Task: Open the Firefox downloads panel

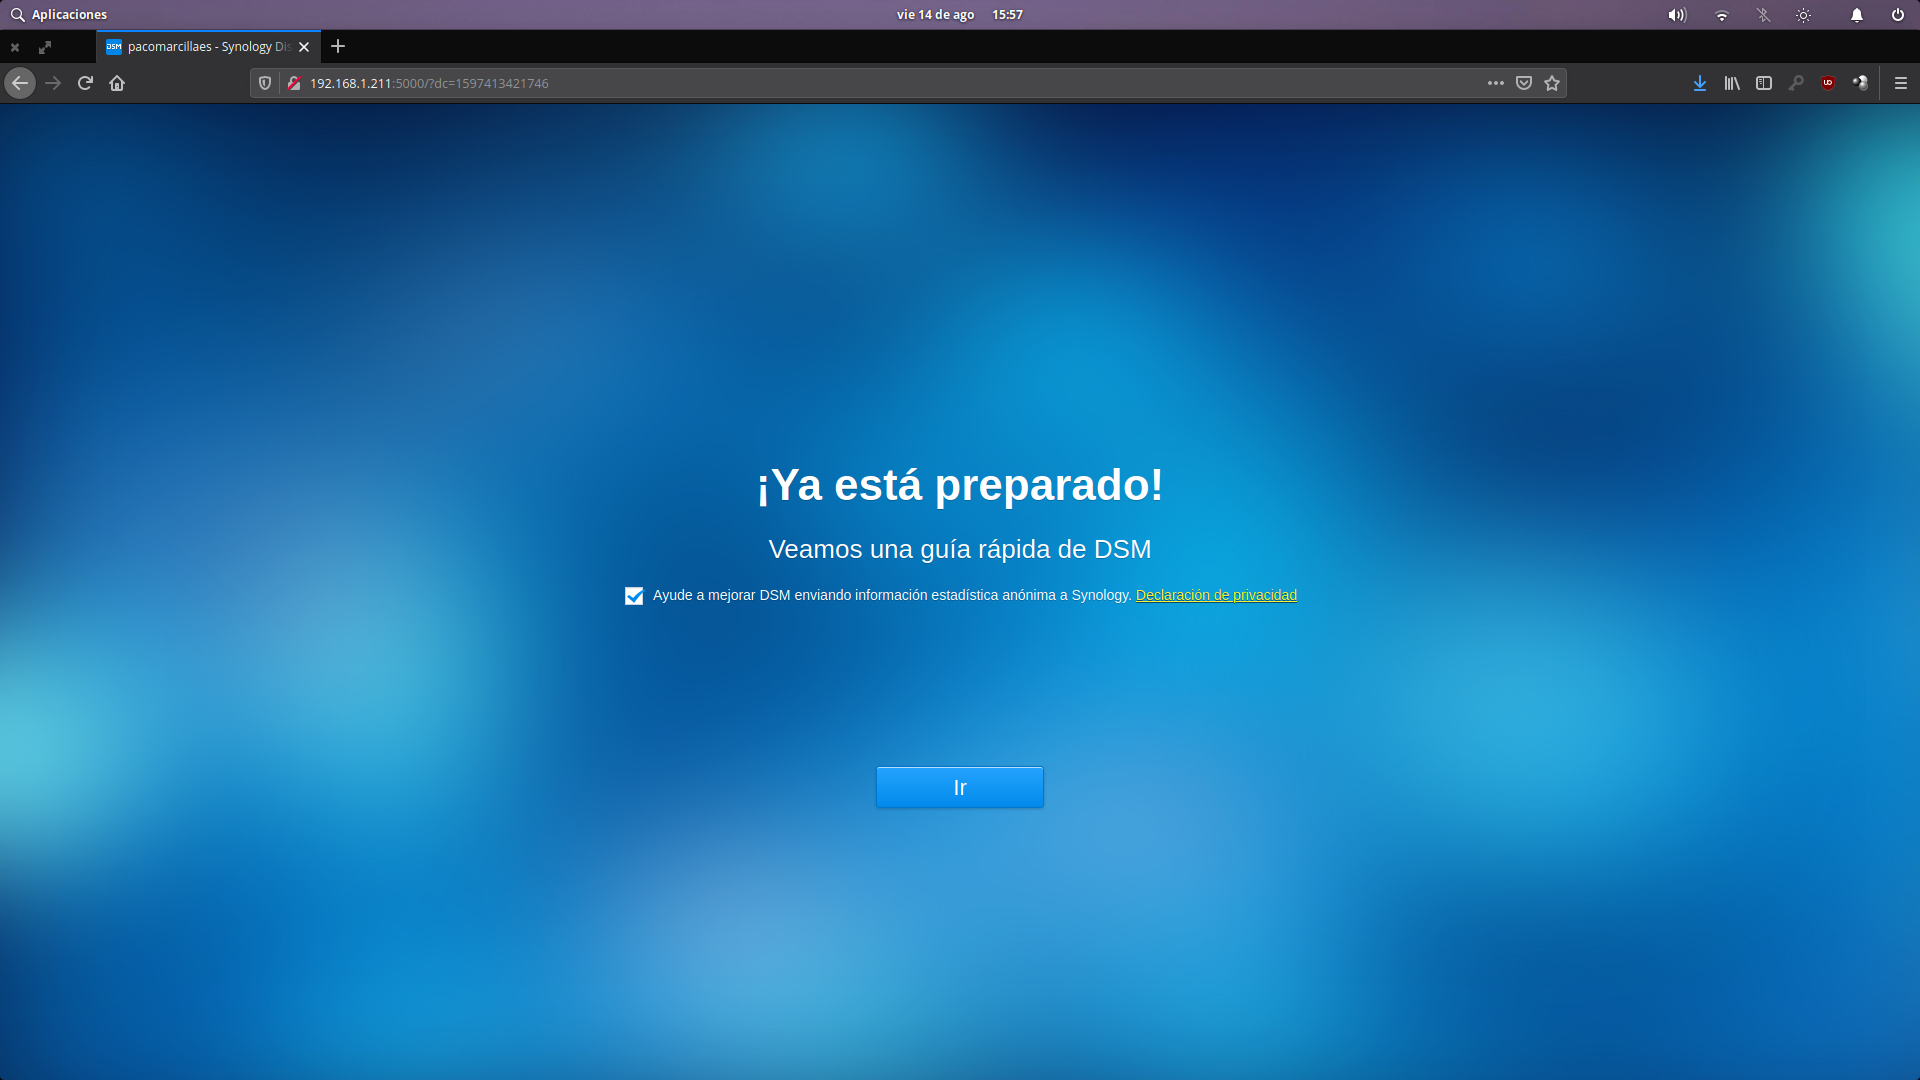Action: click(x=1699, y=84)
